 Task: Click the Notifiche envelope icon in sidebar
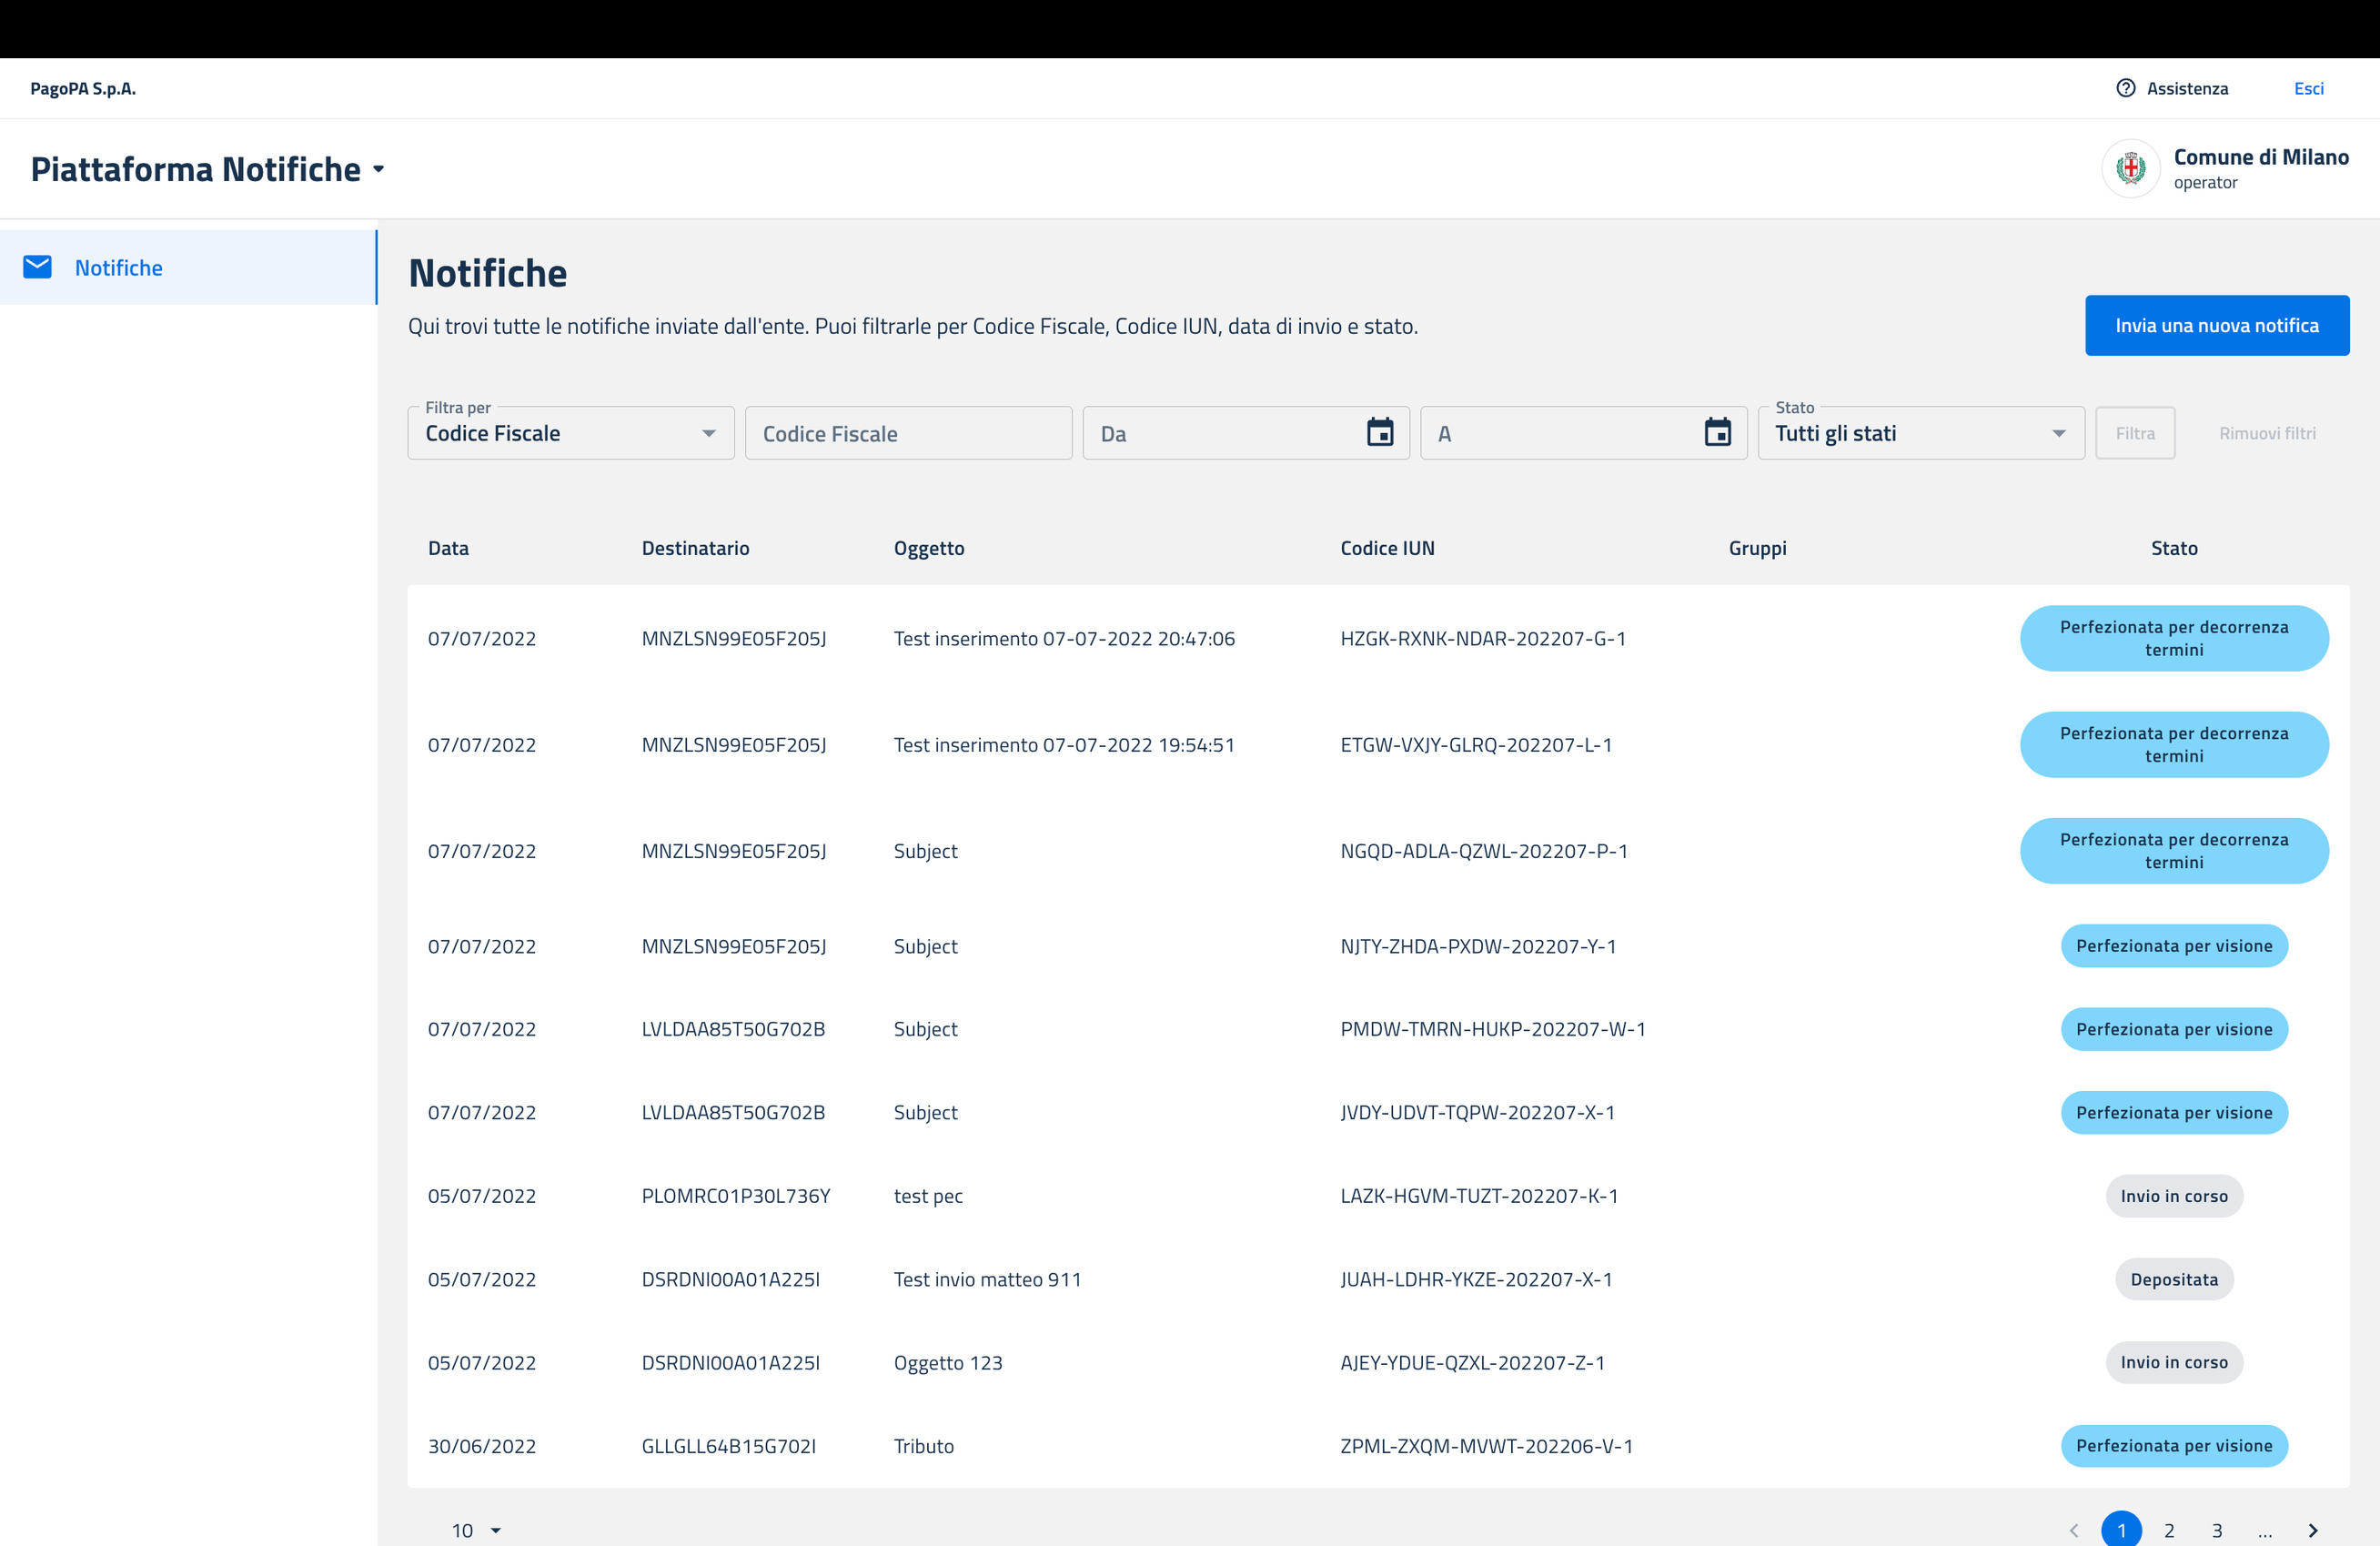pyautogui.click(x=37, y=267)
